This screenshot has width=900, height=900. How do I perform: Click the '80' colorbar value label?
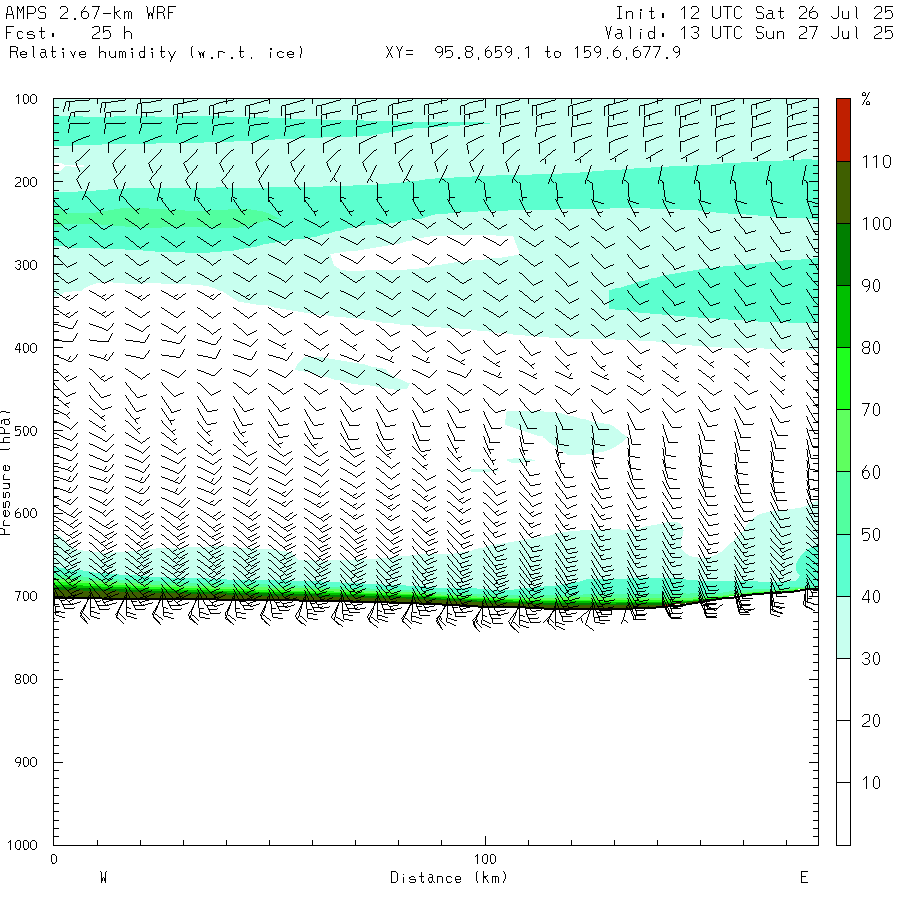point(871,348)
